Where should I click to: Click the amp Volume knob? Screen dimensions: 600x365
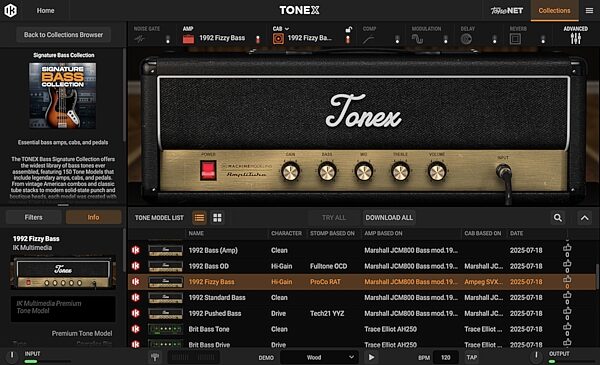pos(437,172)
